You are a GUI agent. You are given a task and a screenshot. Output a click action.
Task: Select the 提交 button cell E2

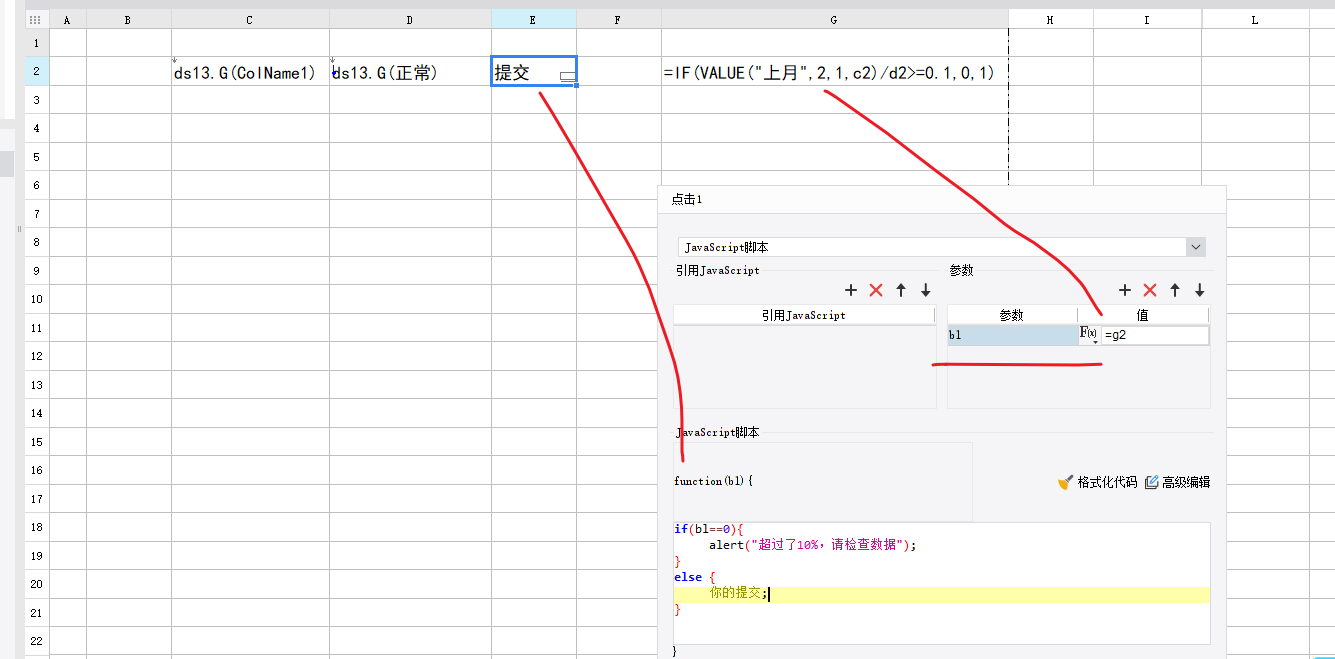[533, 72]
